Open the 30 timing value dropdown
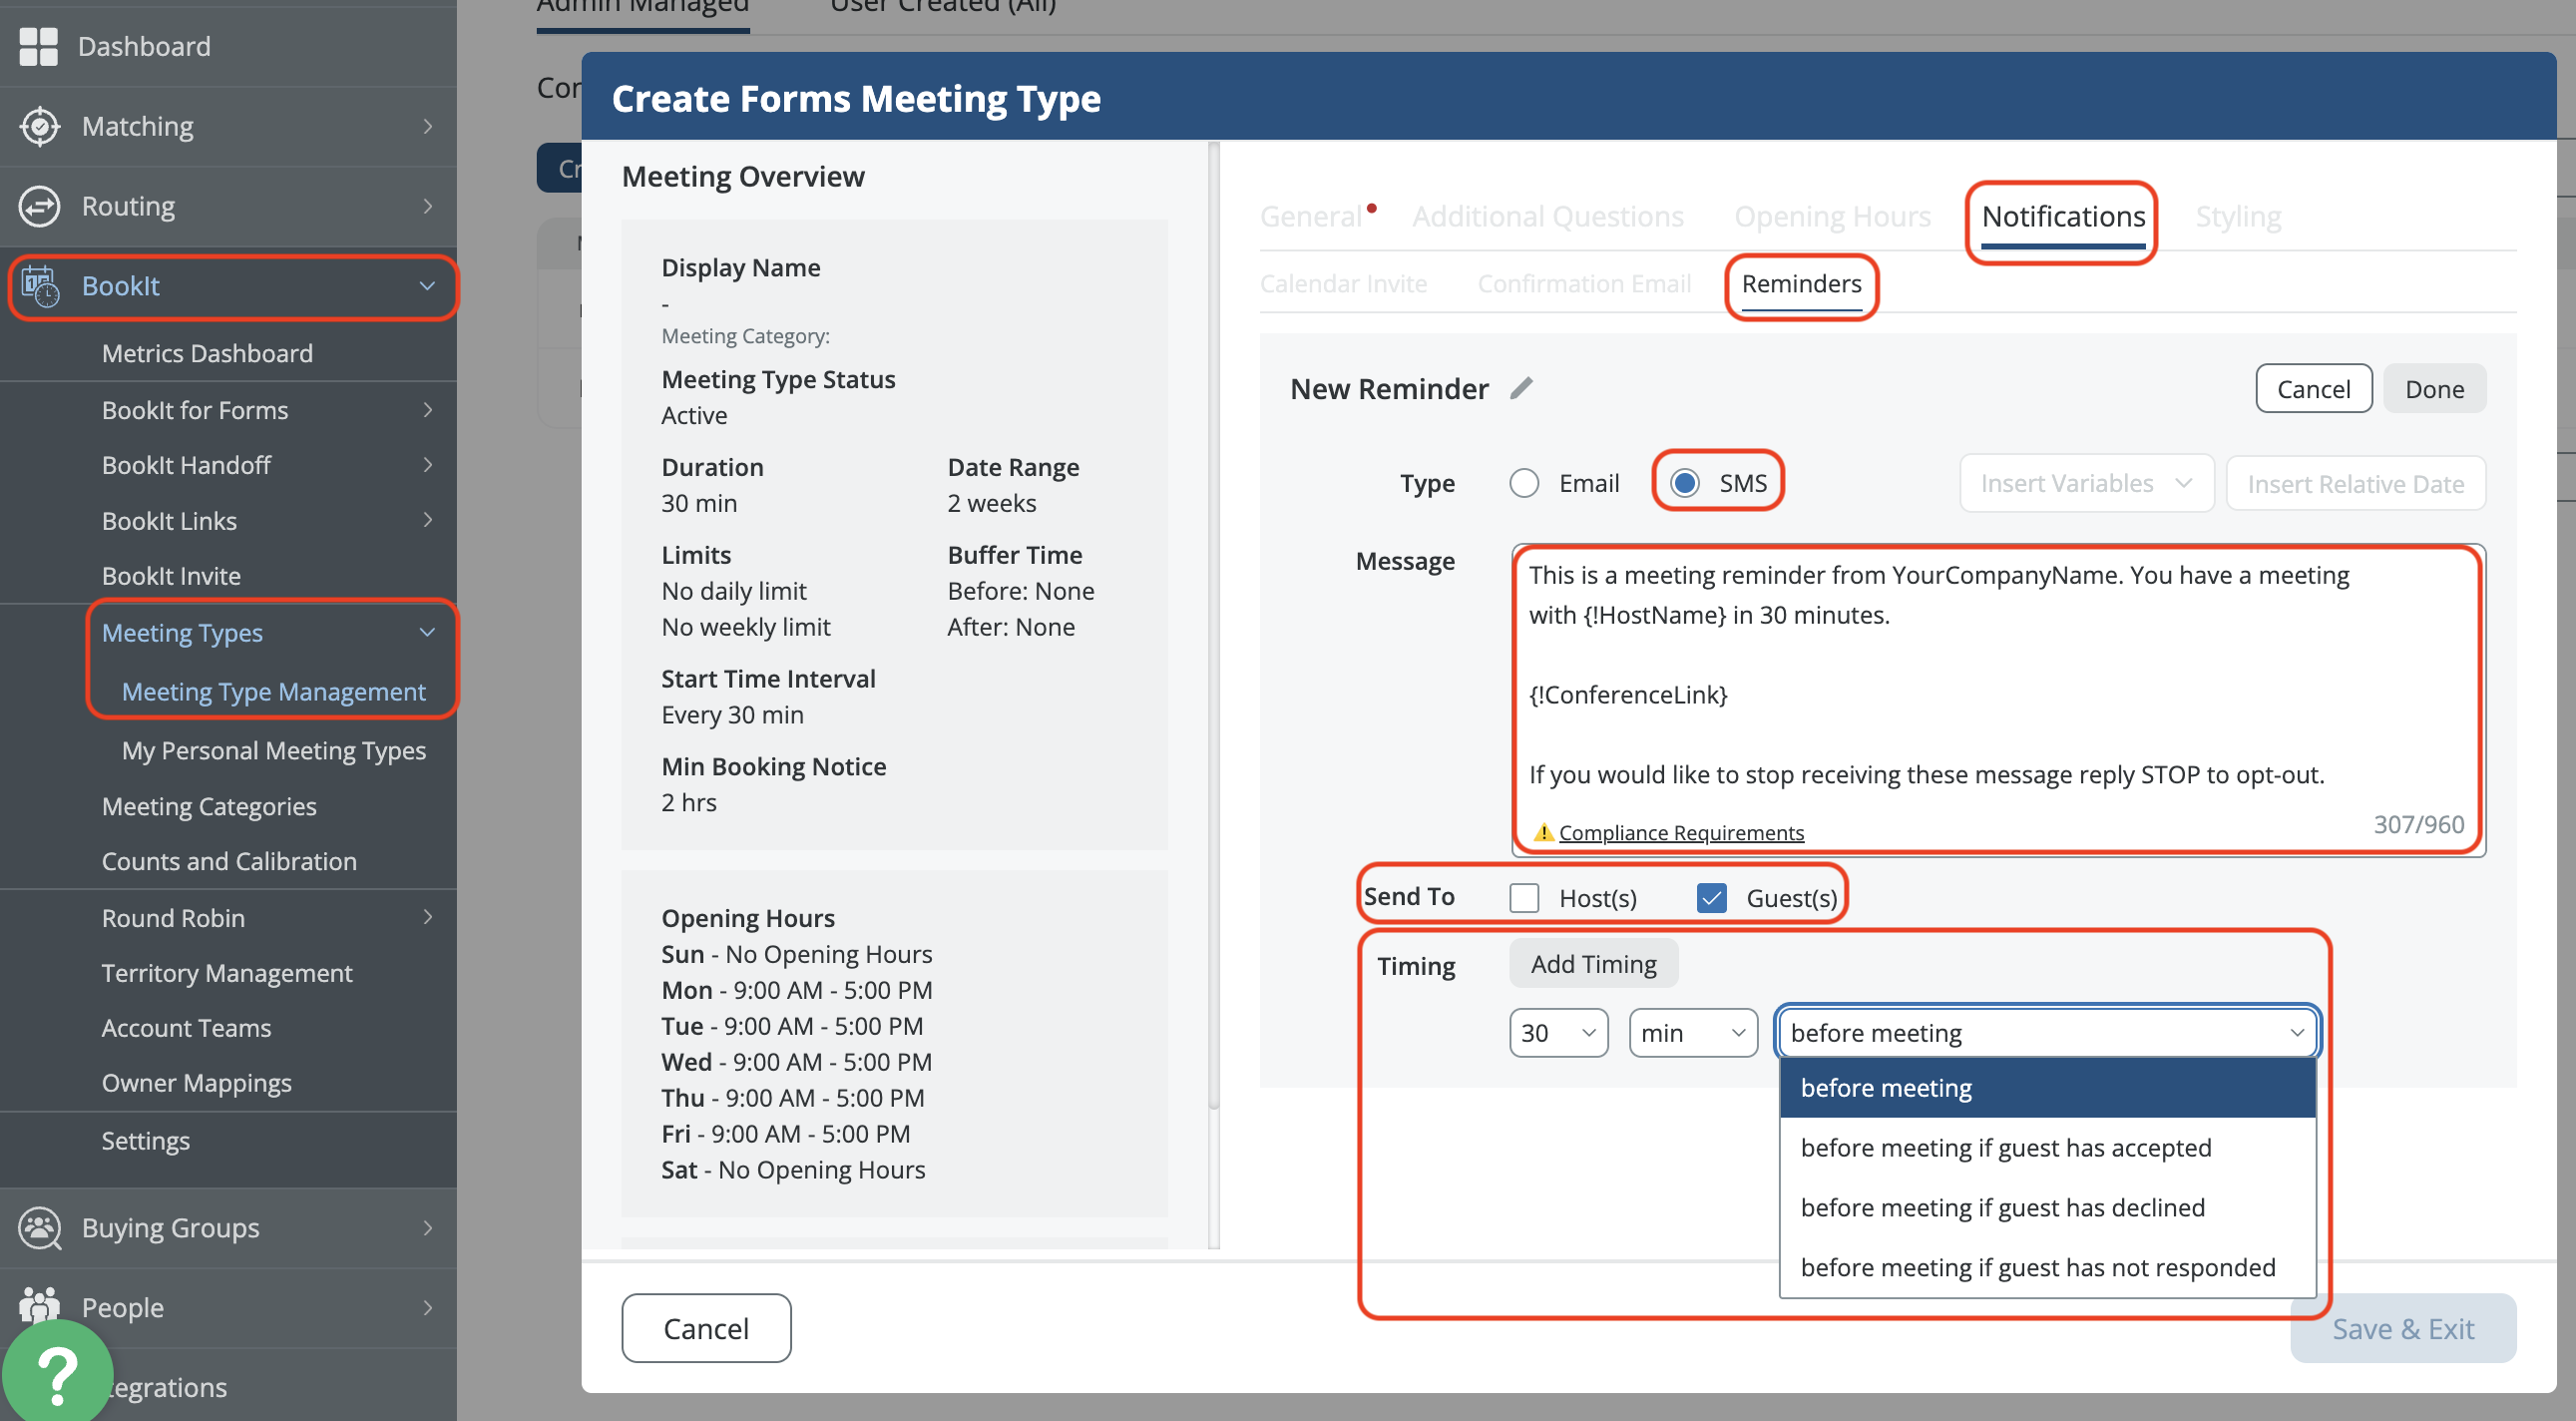2576x1421 pixels. (x=1557, y=1032)
